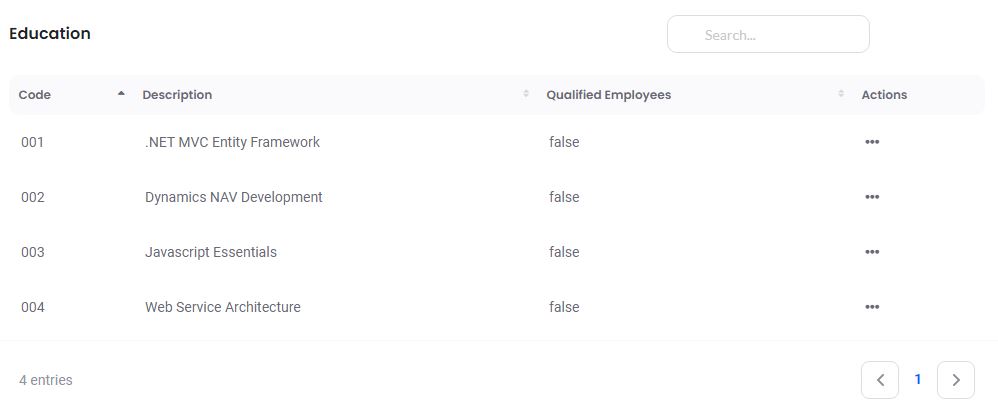Select the row with code 001

tap(33, 142)
